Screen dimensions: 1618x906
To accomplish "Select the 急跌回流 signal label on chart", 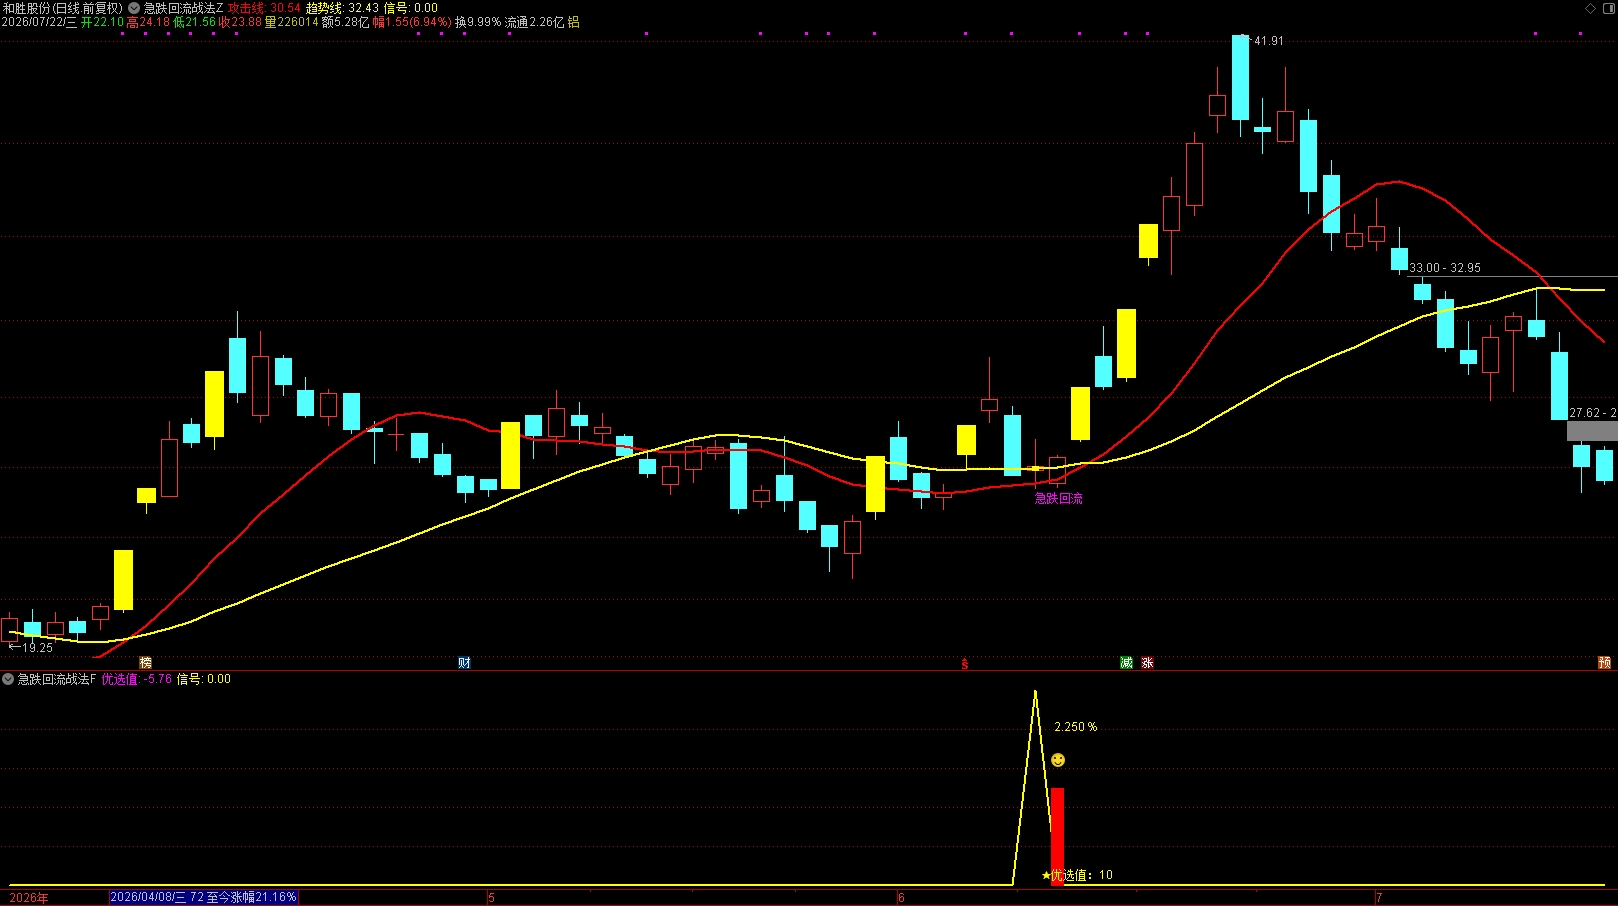I will [1058, 498].
